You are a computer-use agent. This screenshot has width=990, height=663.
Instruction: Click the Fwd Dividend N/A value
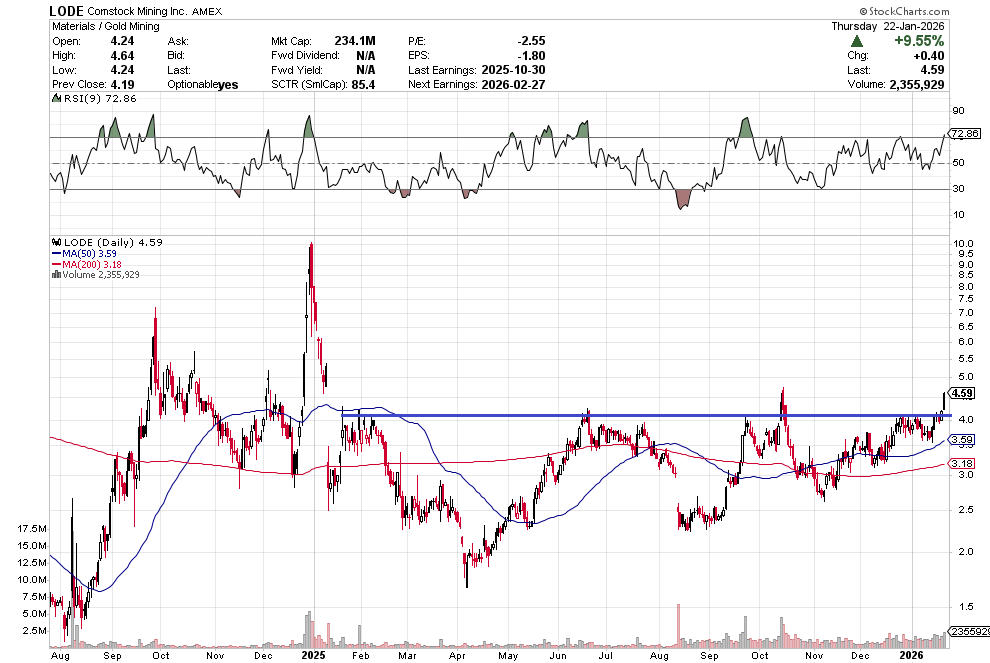click(x=366, y=56)
